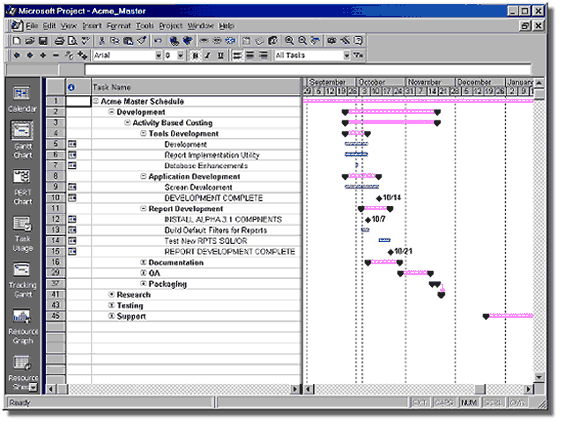
Task: Click the Gantt horizontal scrollbar thumb
Action: pos(480,389)
